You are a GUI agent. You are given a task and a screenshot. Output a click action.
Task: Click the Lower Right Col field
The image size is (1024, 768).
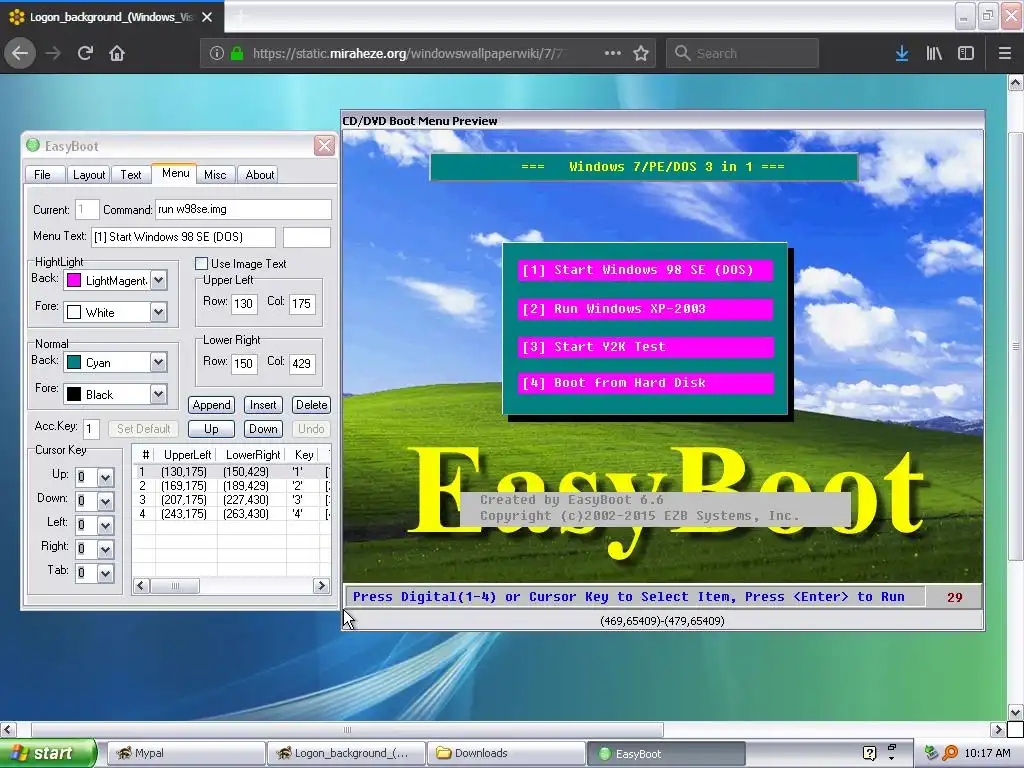point(302,364)
